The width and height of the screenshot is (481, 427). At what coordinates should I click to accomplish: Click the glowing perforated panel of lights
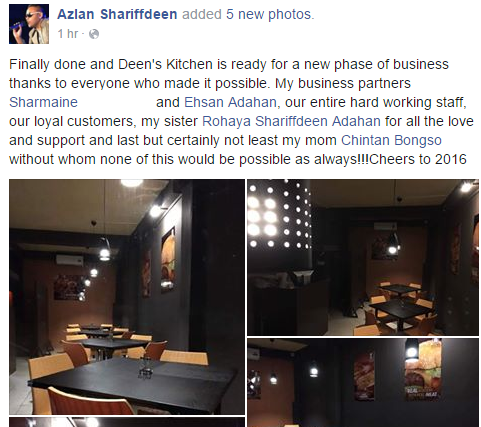(x=279, y=215)
